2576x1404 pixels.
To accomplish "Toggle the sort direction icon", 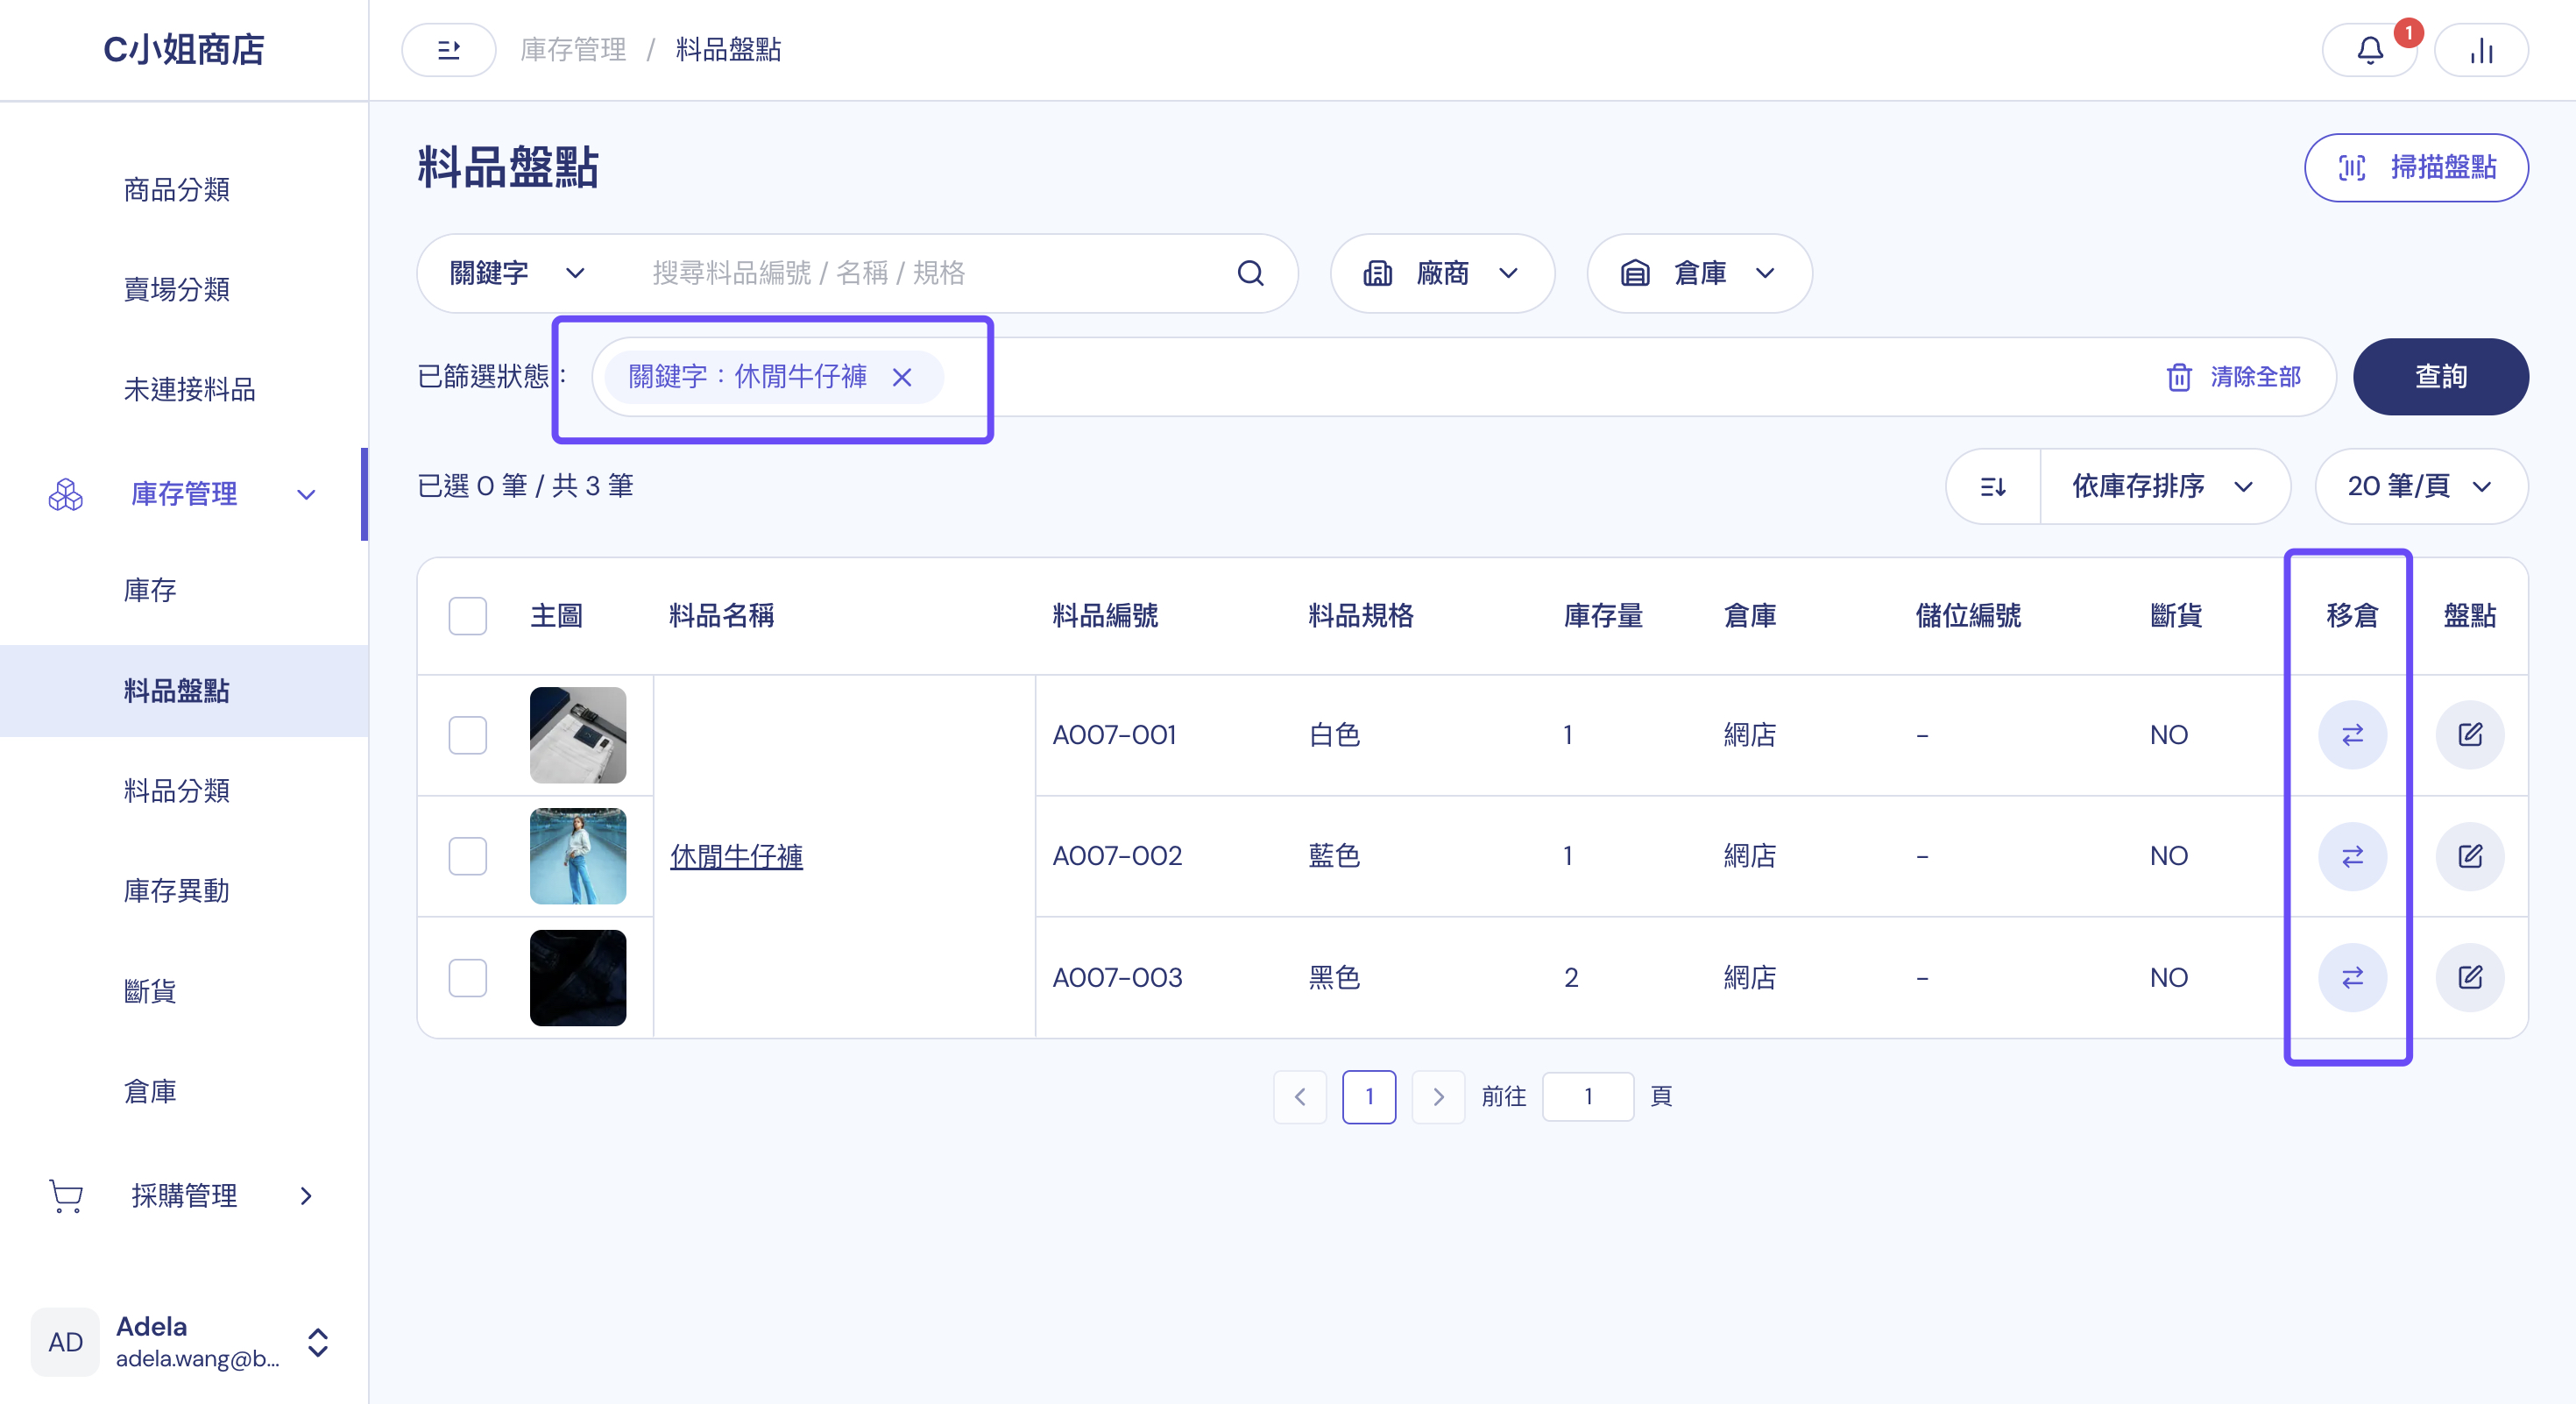I will click(x=1993, y=486).
